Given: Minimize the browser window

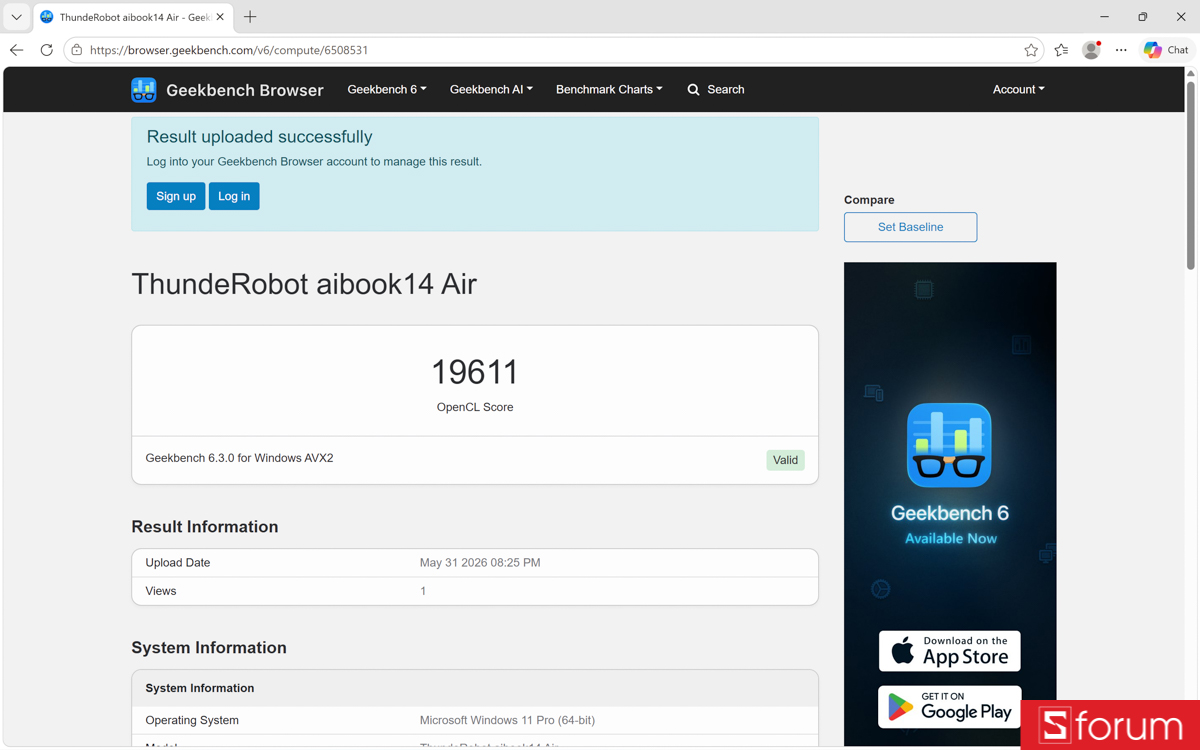Looking at the screenshot, I should coord(1104,17).
